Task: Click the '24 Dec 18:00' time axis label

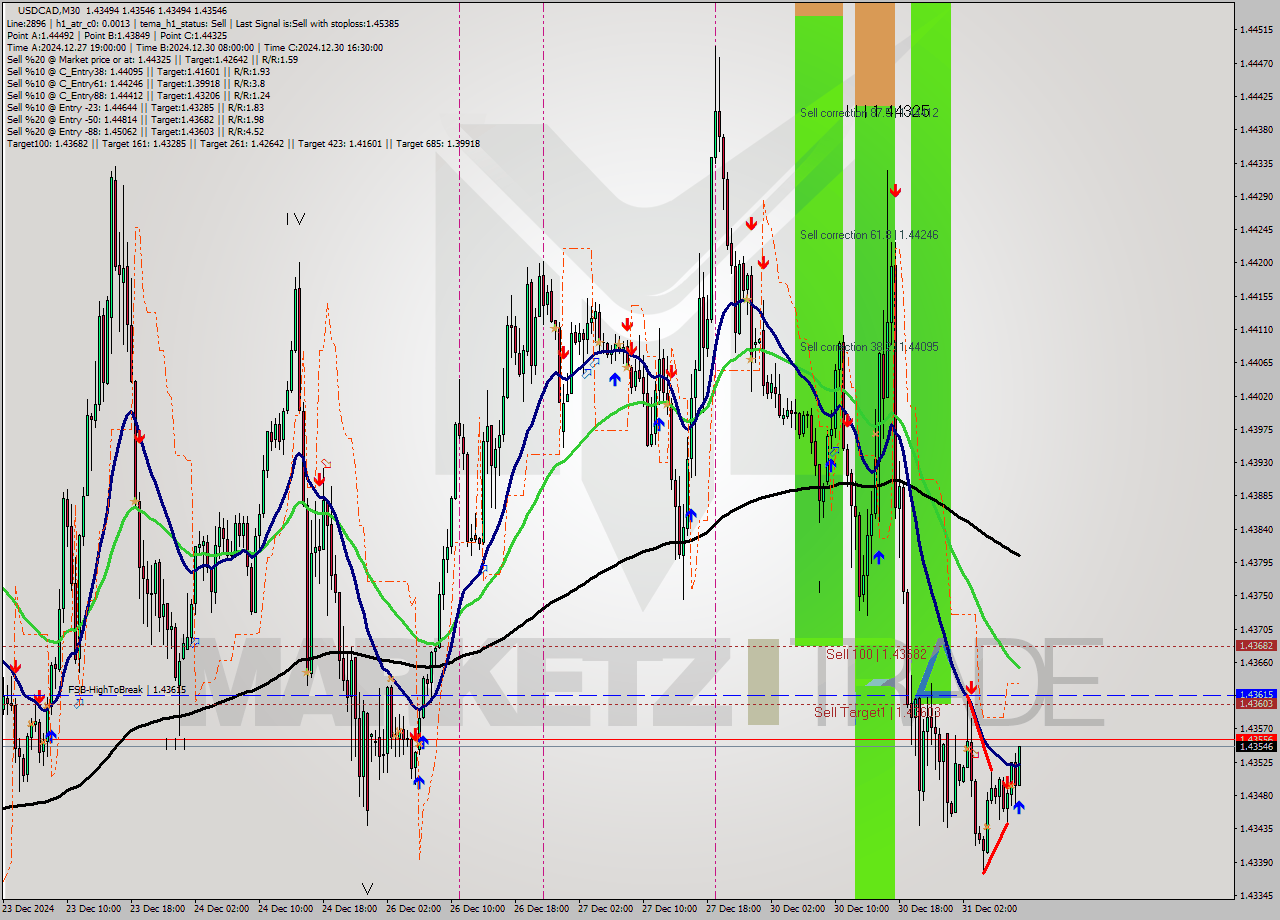Action: pyautogui.click(x=351, y=909)
